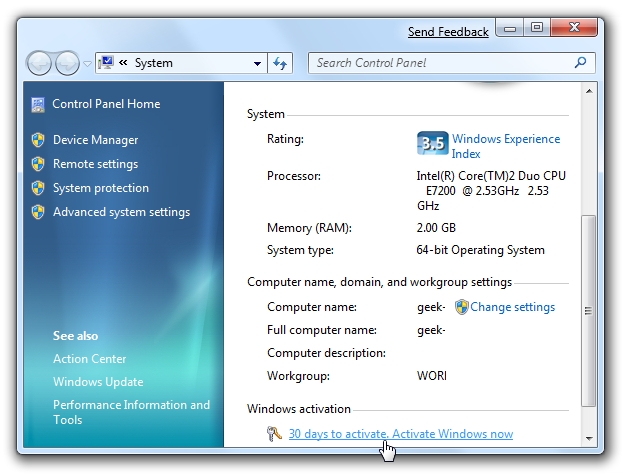The width and height of the screenshot is (623, 476).
Task: Select the 64-bit Operating System text
Action: point(480,250)
